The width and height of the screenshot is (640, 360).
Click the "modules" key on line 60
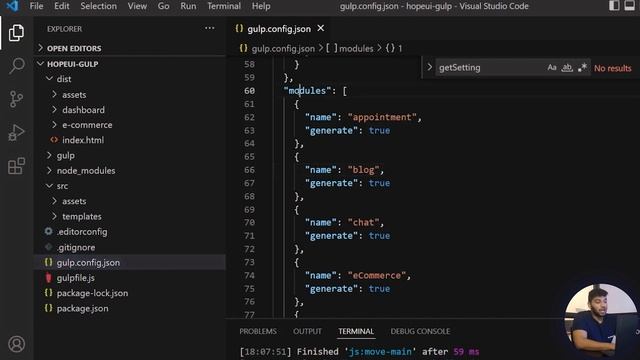(x=307, y=91)
